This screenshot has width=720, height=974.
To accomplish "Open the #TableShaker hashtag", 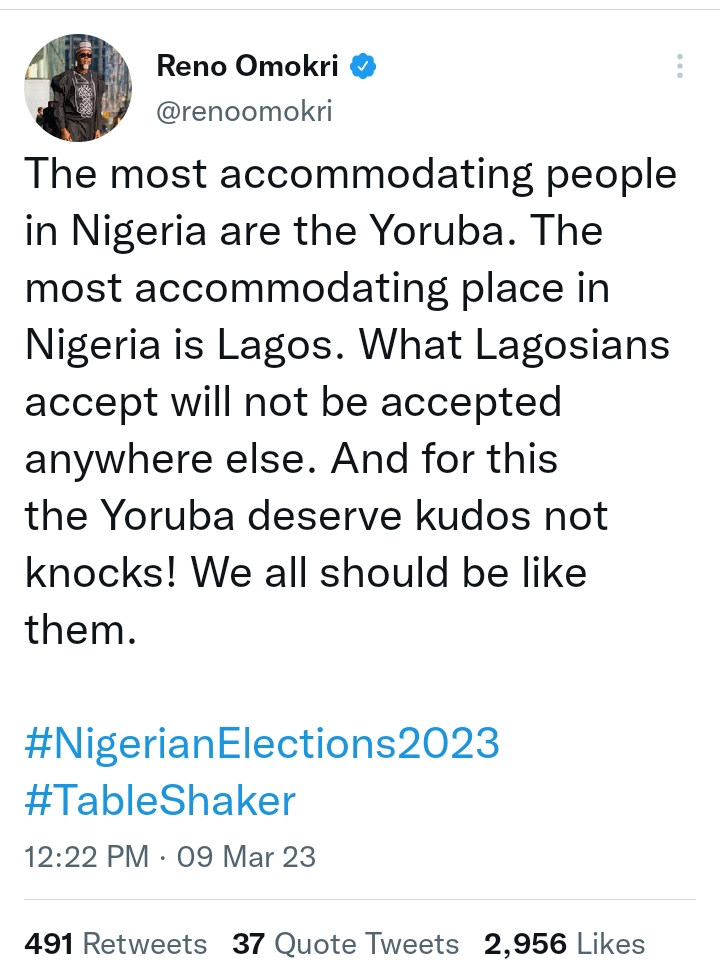I will point(160,800).
